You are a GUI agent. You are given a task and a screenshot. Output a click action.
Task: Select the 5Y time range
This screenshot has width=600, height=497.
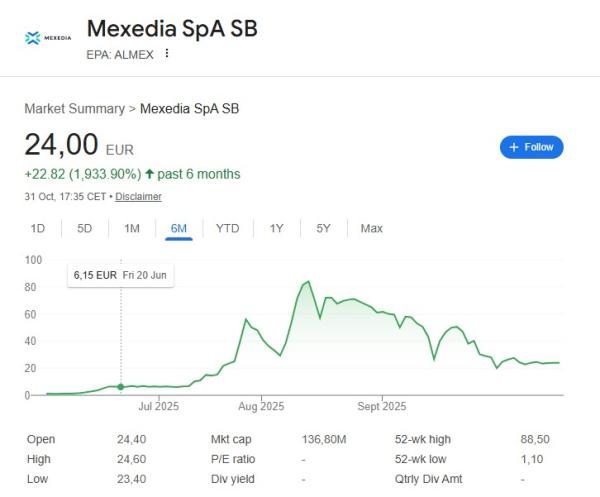tap(323, 228)
